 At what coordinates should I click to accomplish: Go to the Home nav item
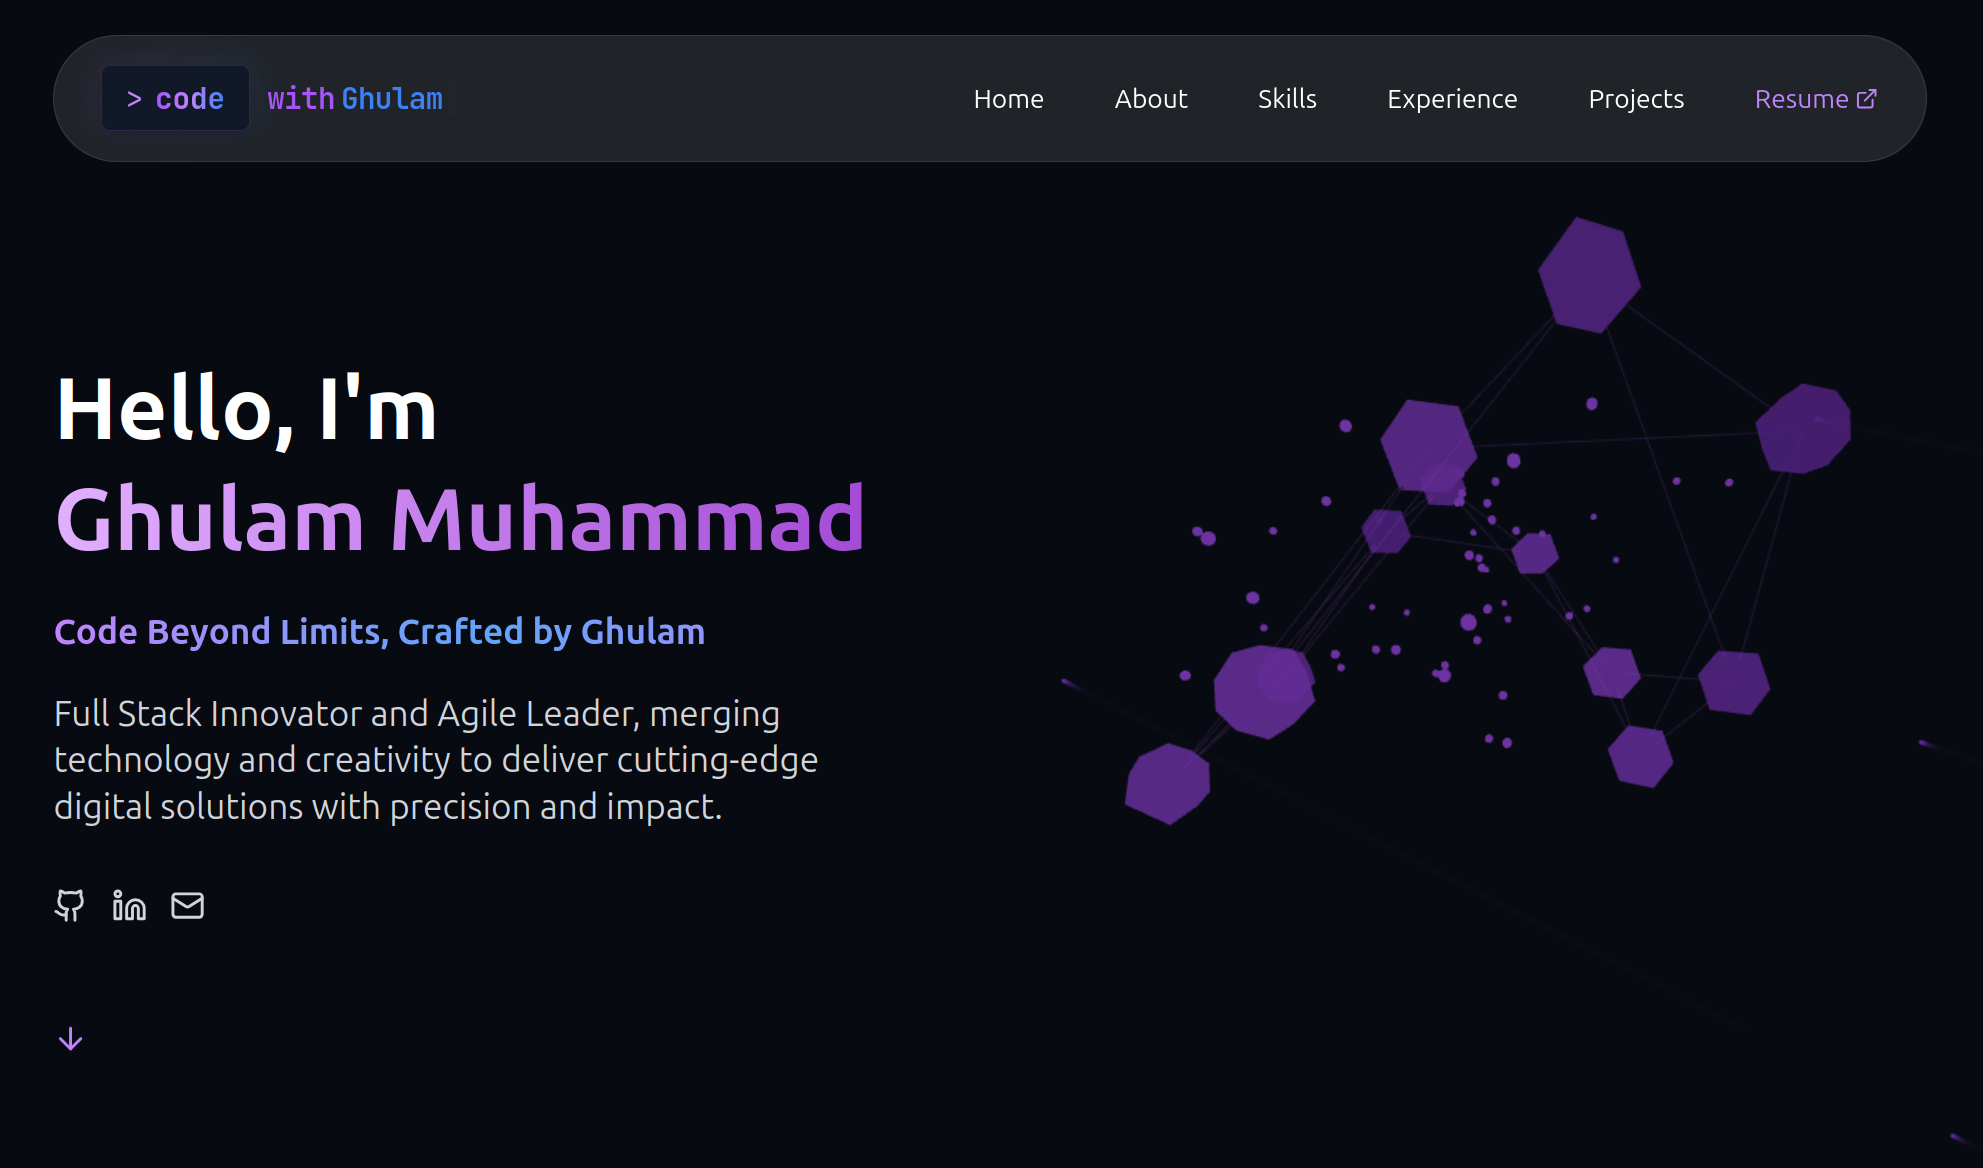point(1008,99)
